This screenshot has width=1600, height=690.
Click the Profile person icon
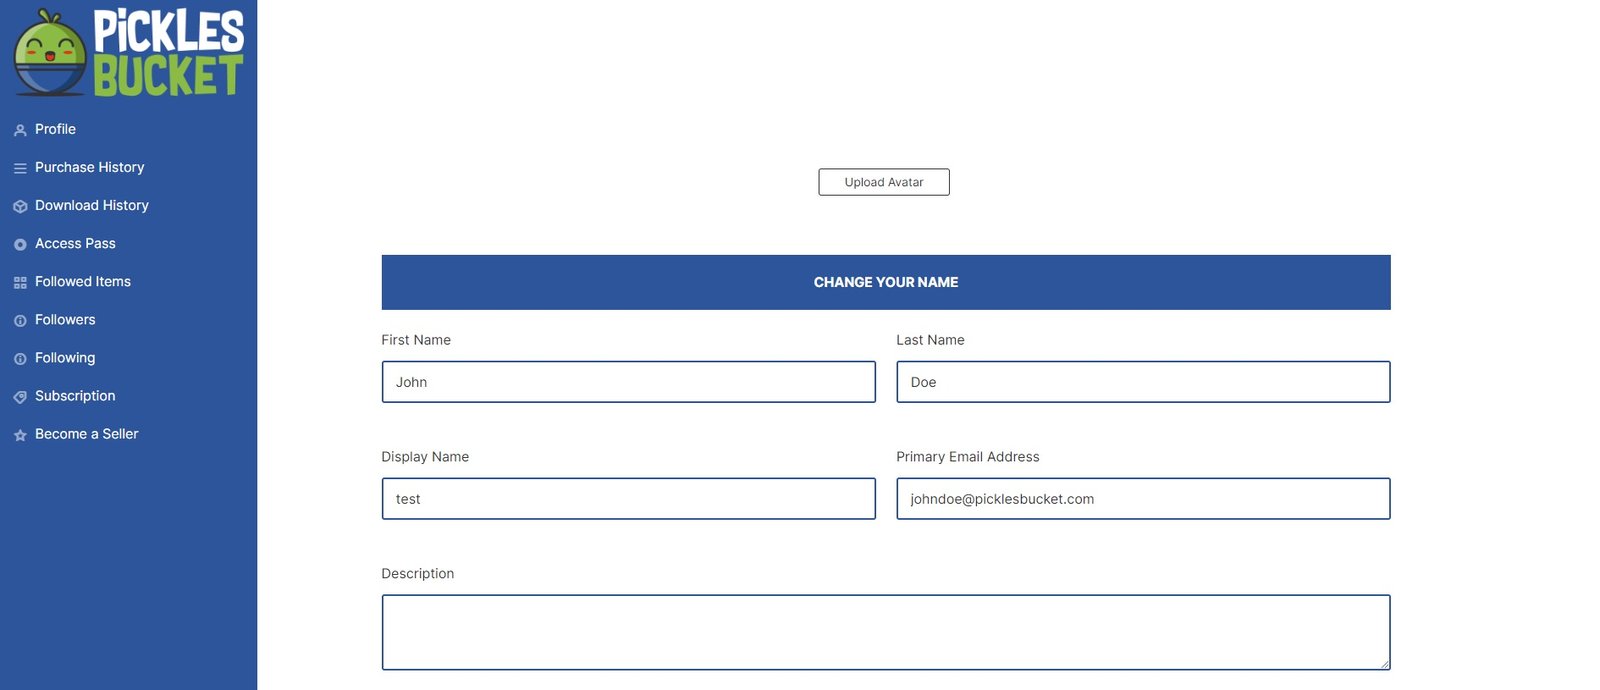coord(20,130)
